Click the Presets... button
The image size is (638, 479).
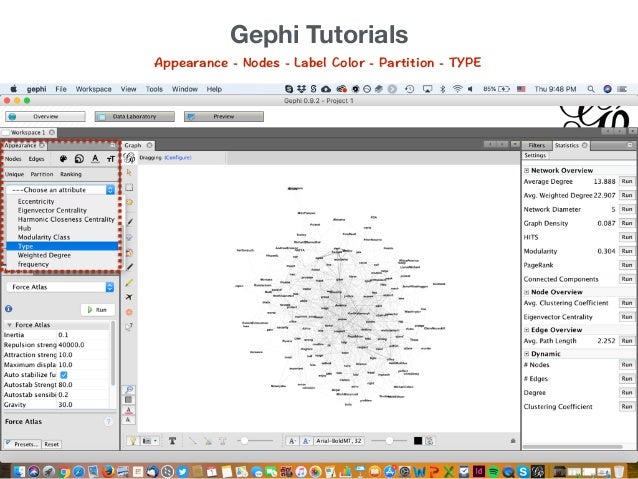point(23,444)
